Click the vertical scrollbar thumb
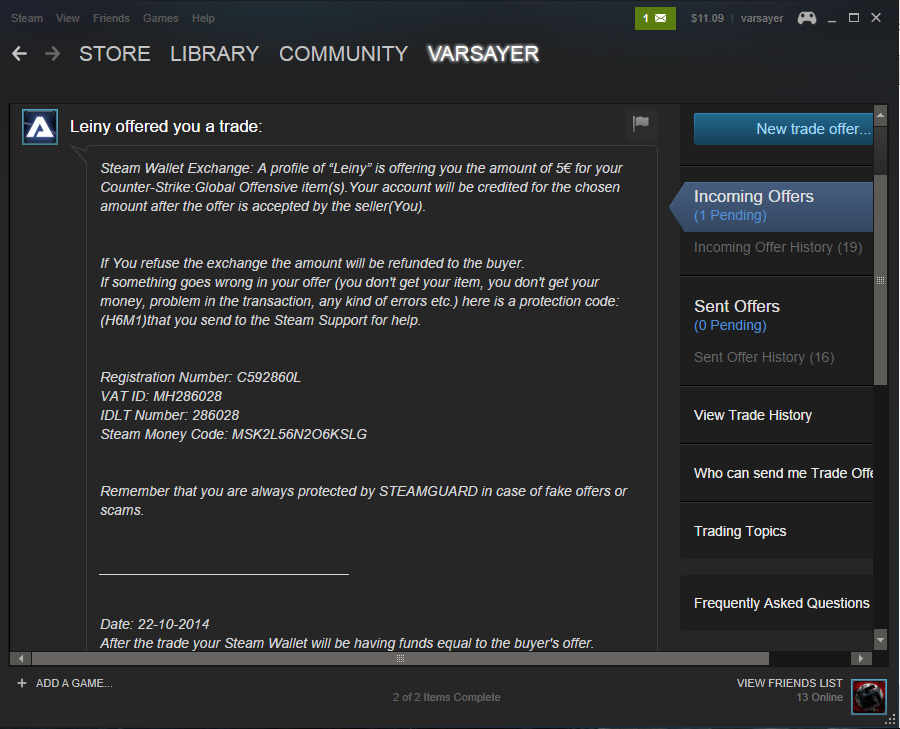This screenshot has width=900, height=729. coord(880,280)
